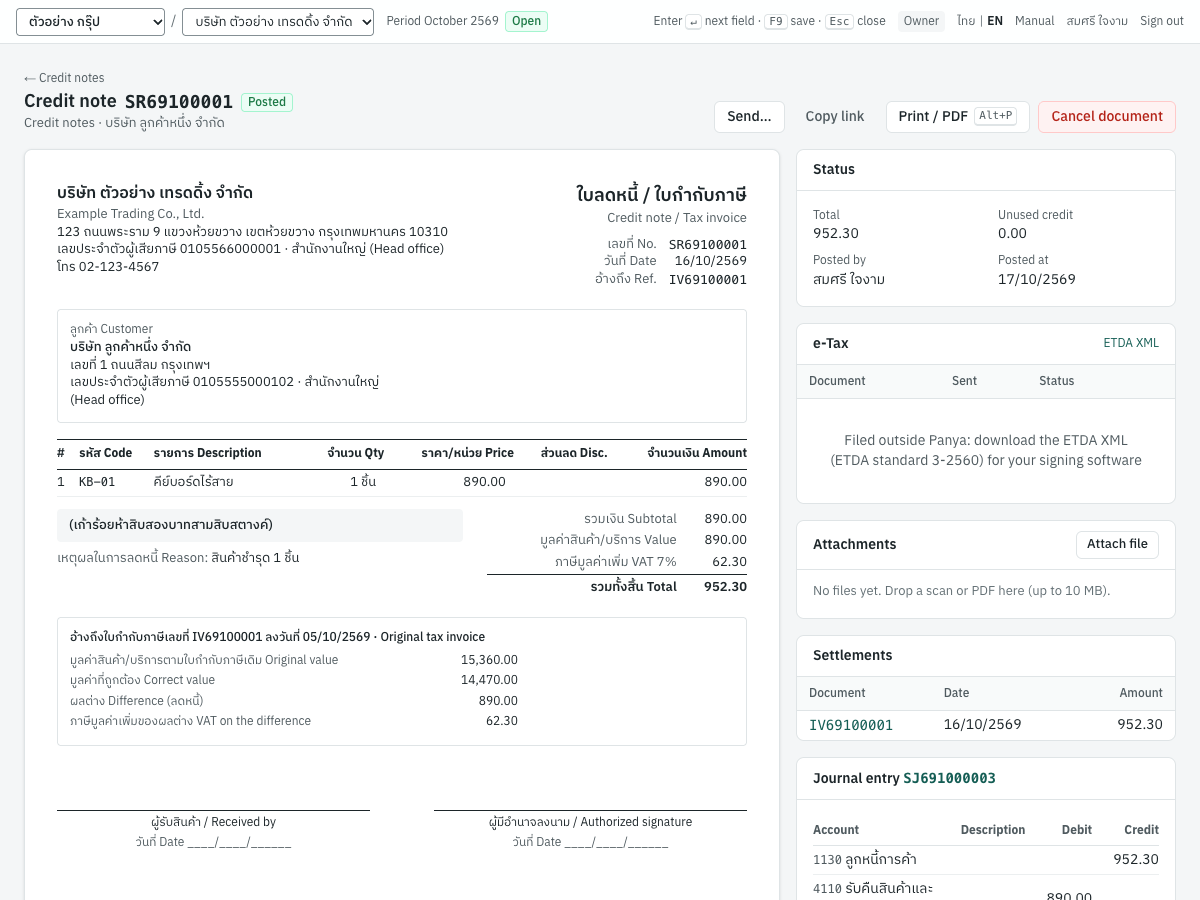Copy the document link

tap(835, 117)
